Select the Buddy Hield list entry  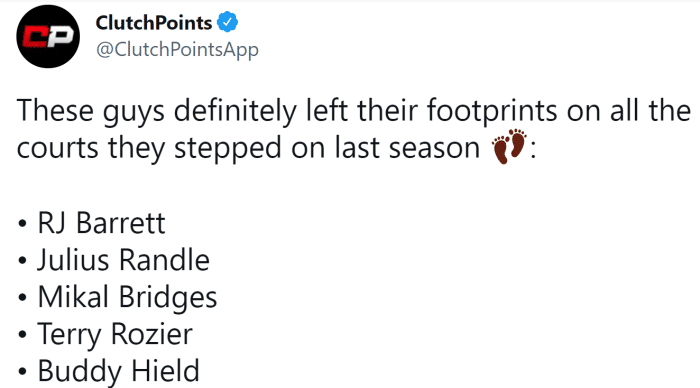(x=119, y=371)
